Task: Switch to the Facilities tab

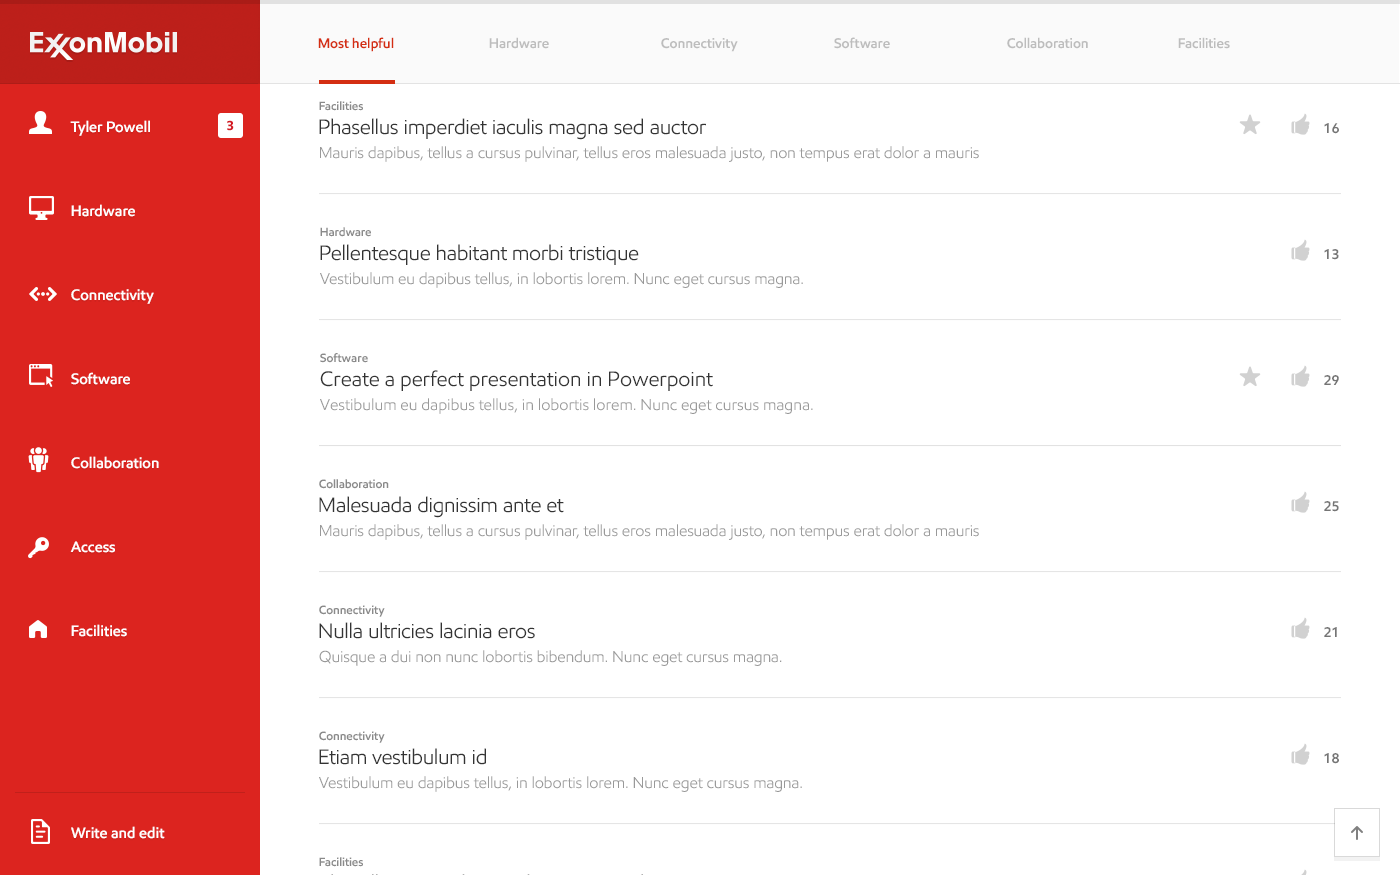Action: tap(1204, 43)
